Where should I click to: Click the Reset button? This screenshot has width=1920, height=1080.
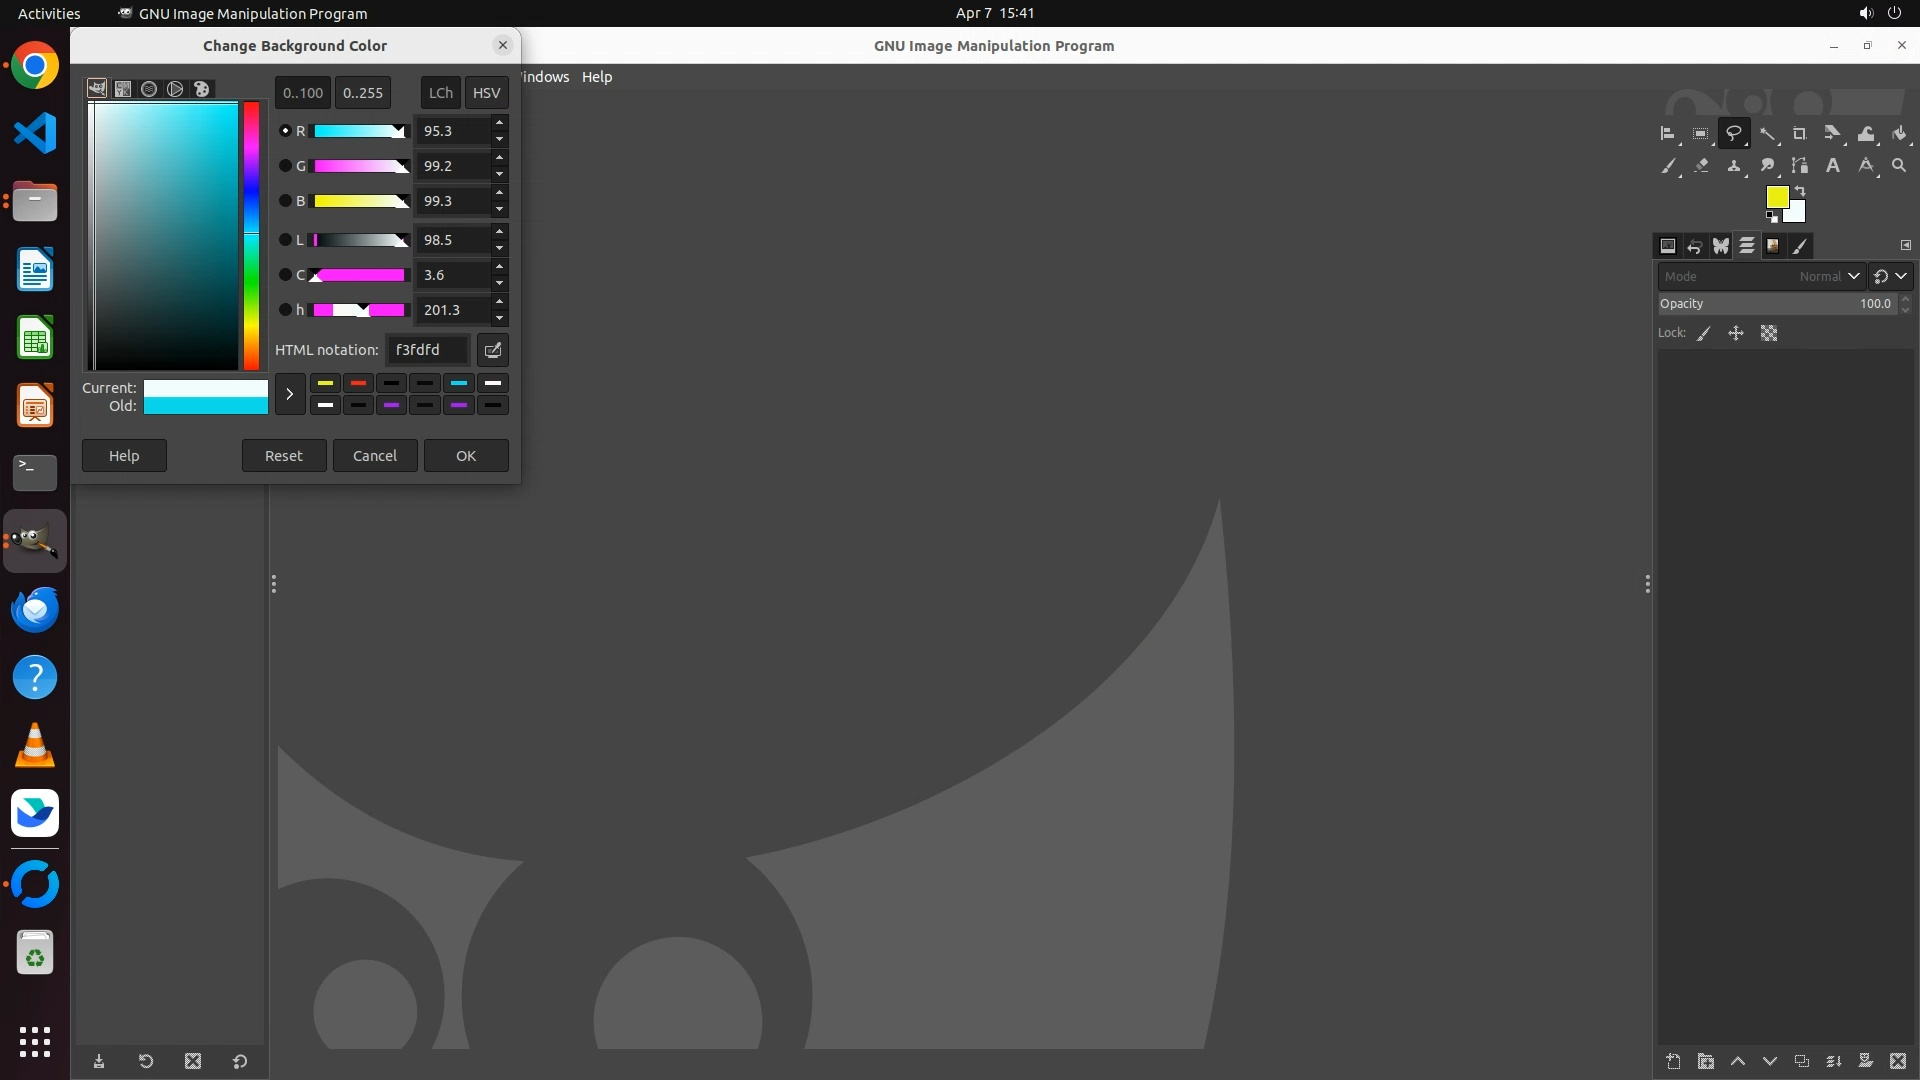(283, 456)
